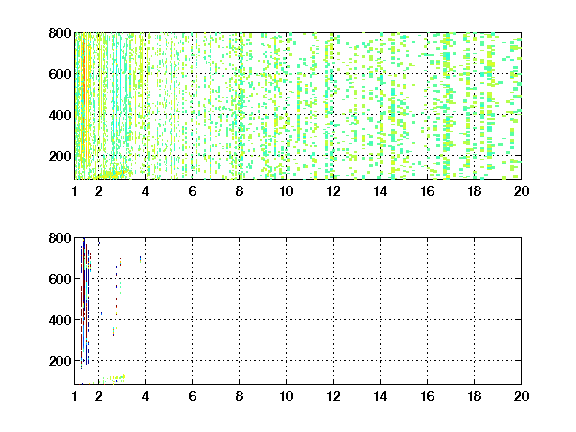This screenshot has height=432, width=576.
Task: Click x-axis tick label 12 under bottom plot
Action: pos(333,396)
